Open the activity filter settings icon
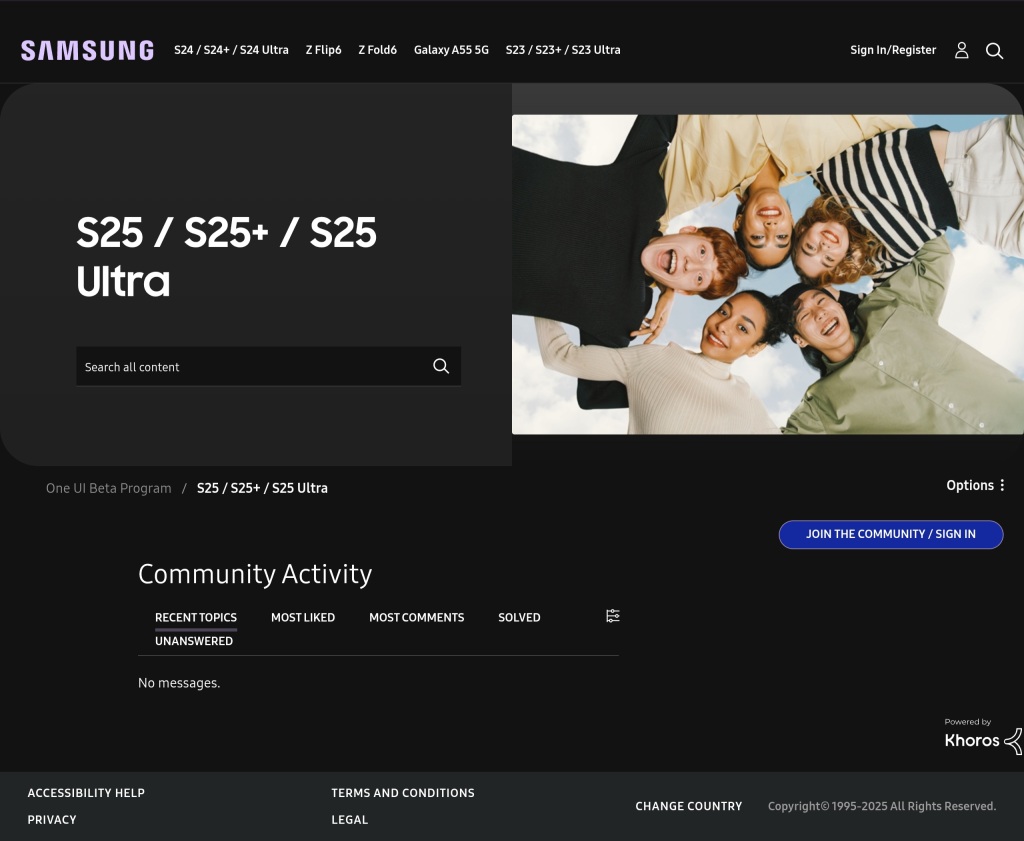This screenshot has width=1024, height=841. click(x=613, y=616)
